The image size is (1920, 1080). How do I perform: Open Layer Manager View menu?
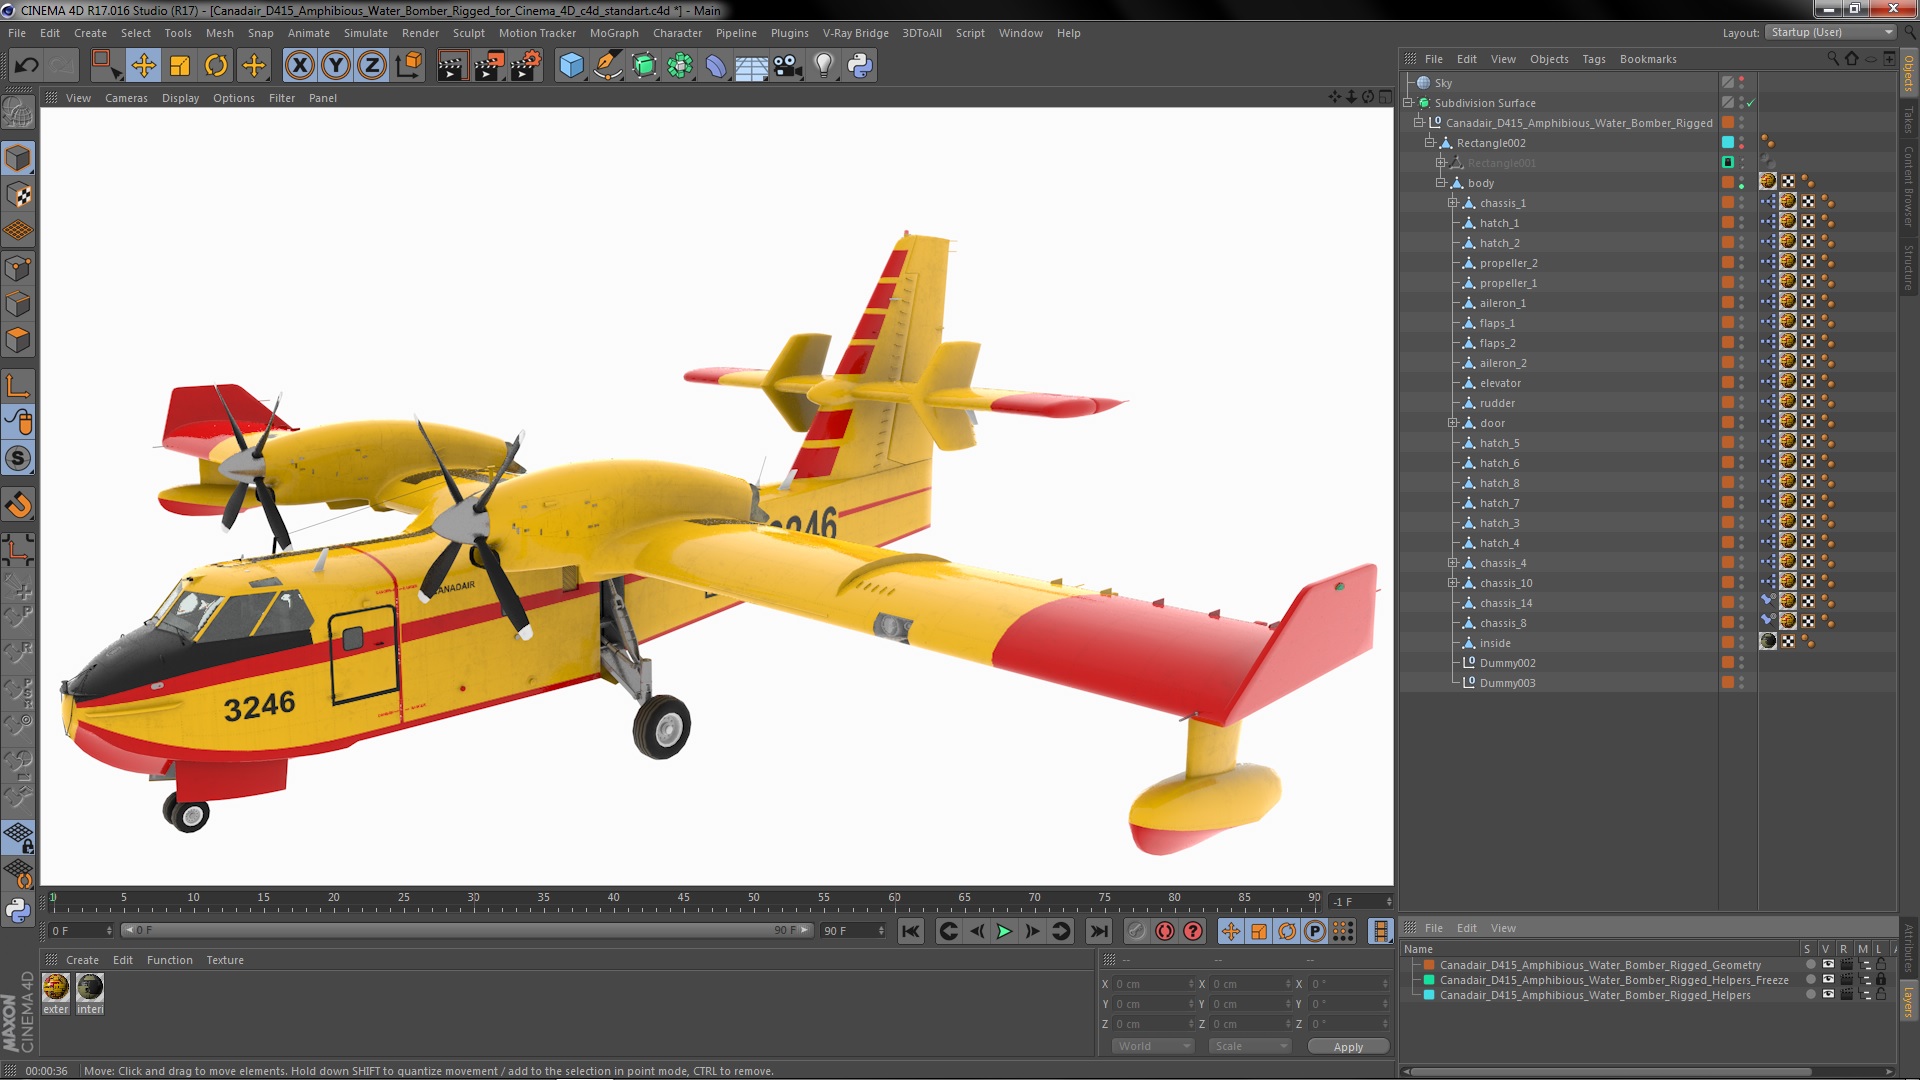[x=1503, y=928]
